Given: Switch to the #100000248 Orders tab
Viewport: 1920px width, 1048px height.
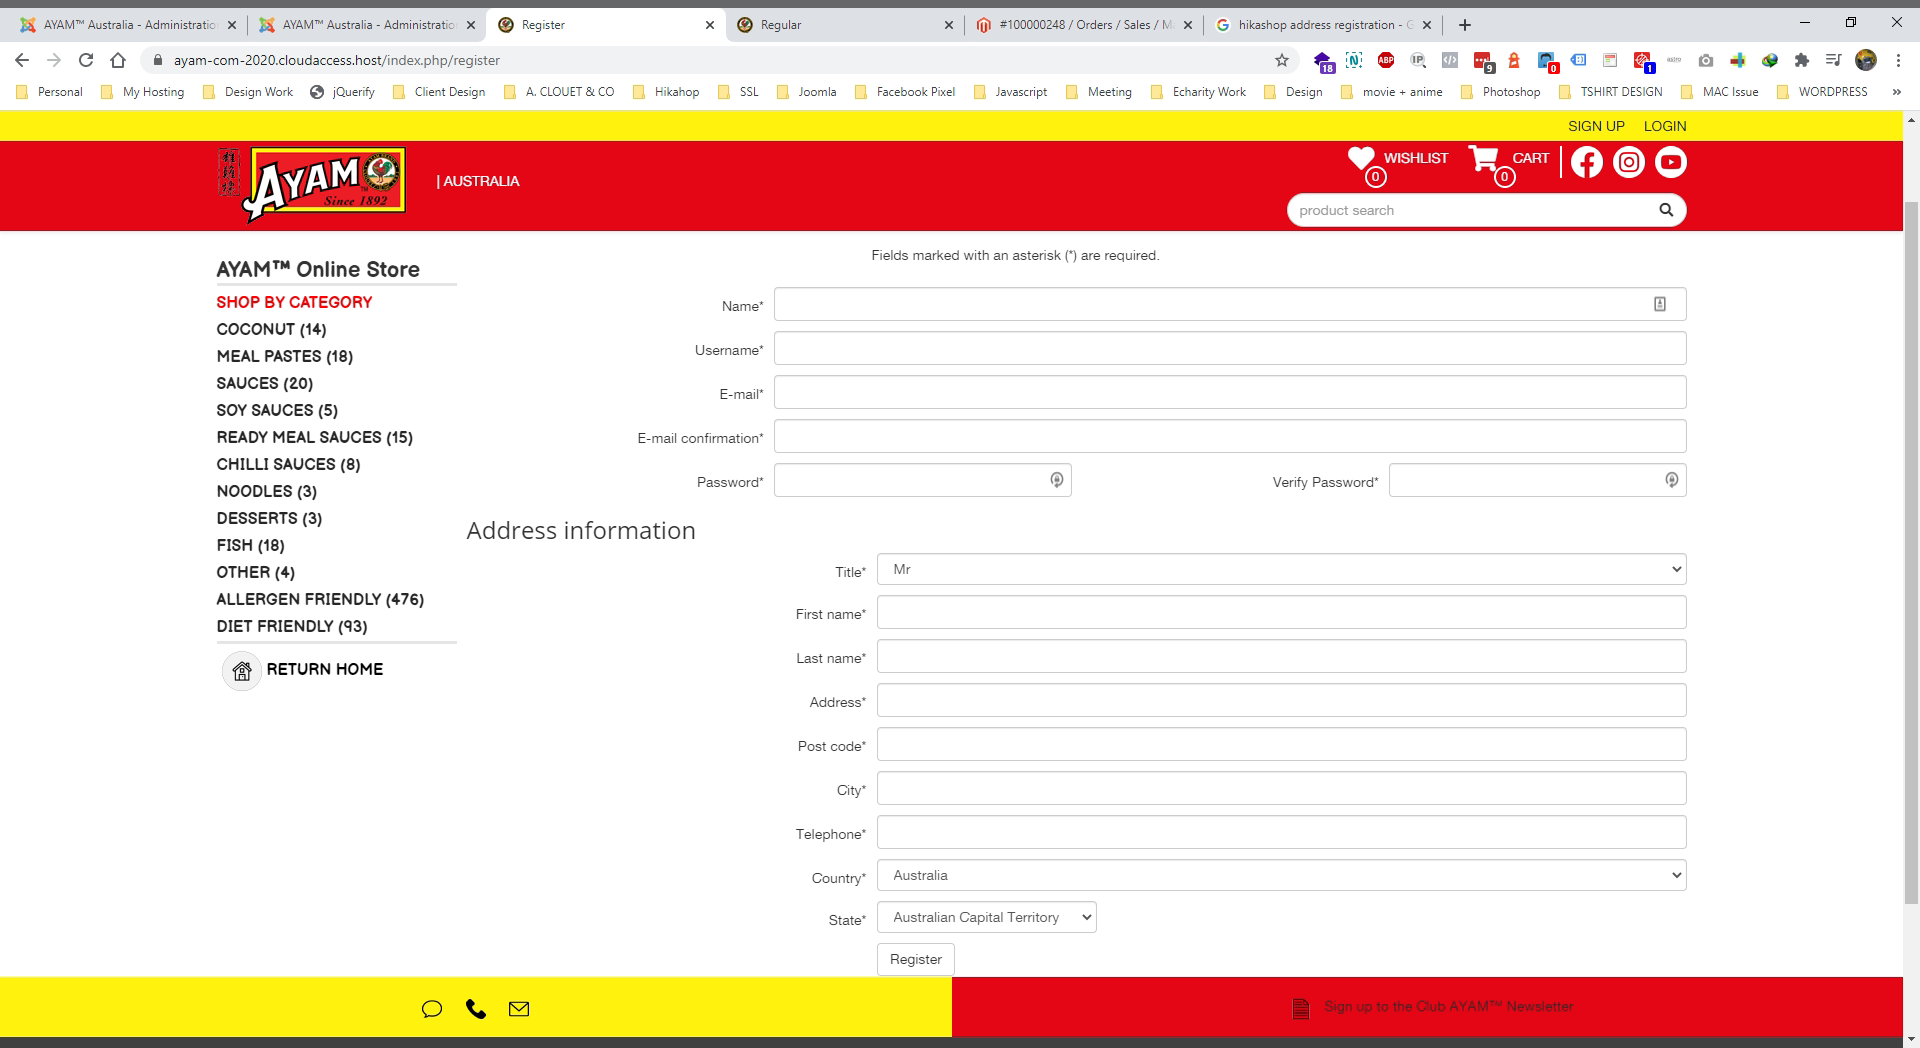Looking at the screenshot, I should (x=1084, y=25).
